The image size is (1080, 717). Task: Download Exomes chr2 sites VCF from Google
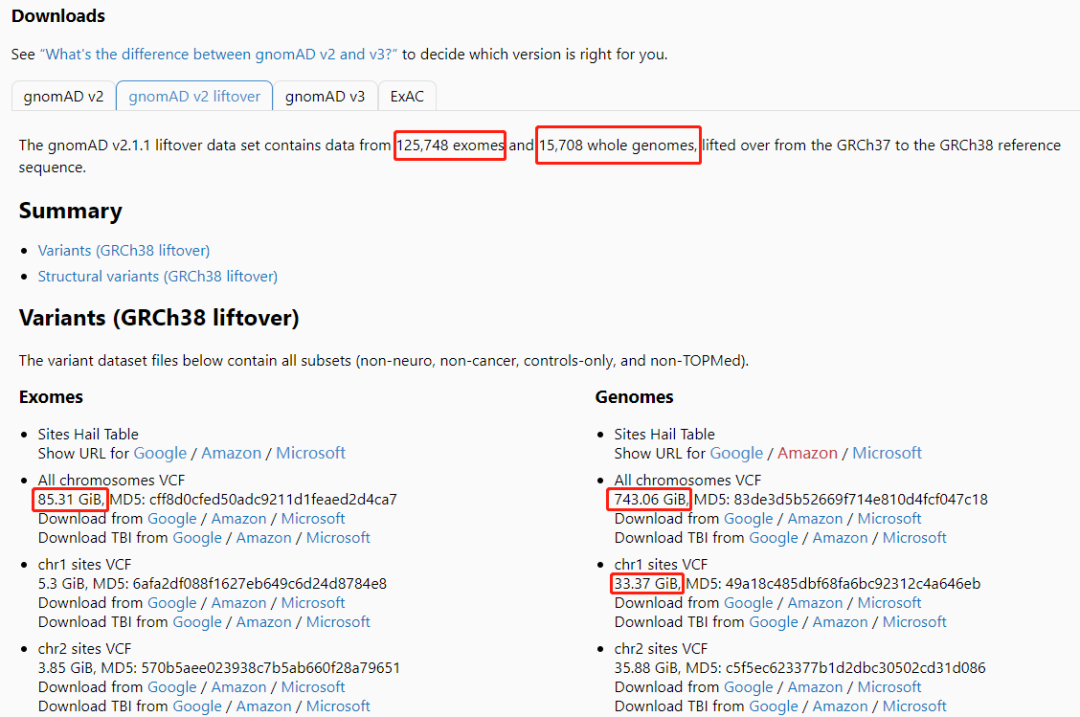click(x=172, y=687)
